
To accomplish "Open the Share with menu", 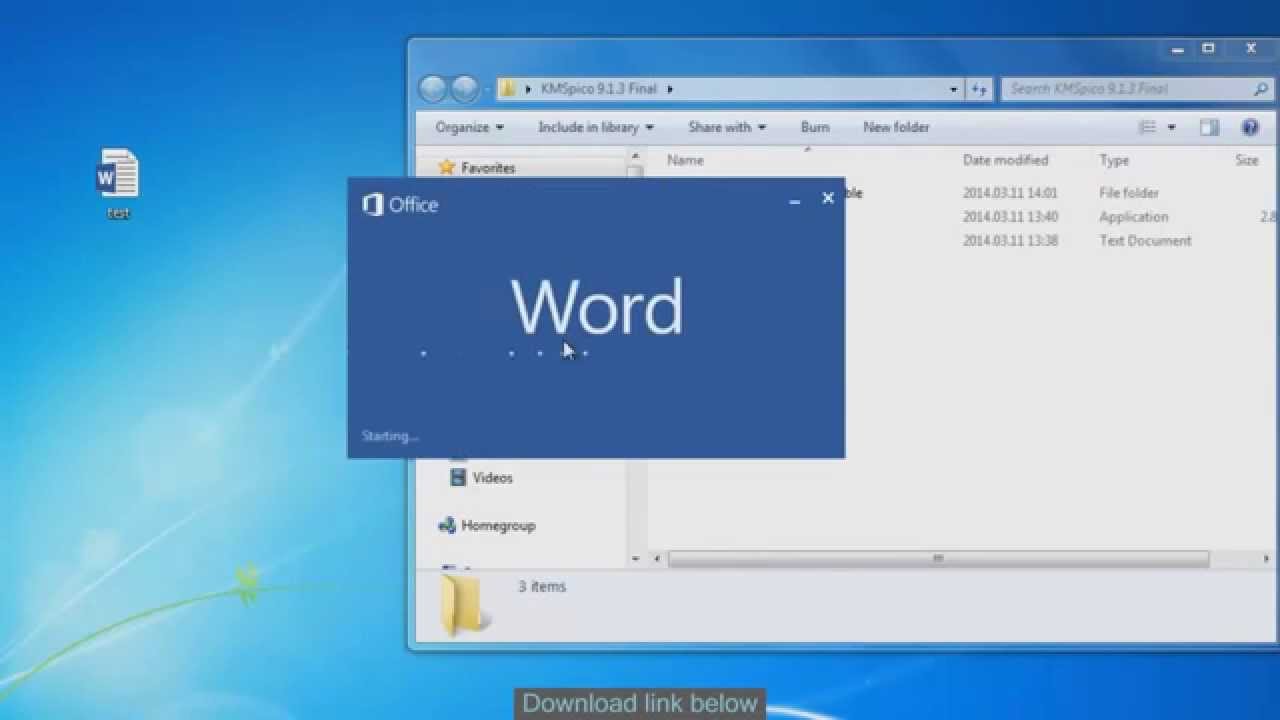I will click(727, 127).
